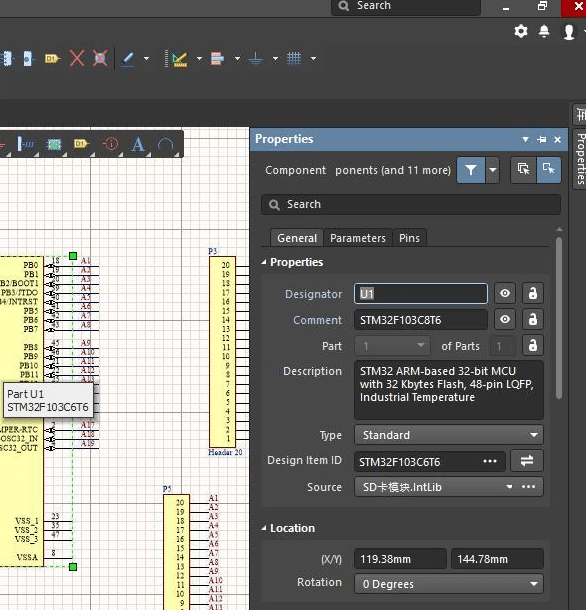Click Source ellipsis browse button
This screenshot has width=586, height=610.
[x=528, y=487]
